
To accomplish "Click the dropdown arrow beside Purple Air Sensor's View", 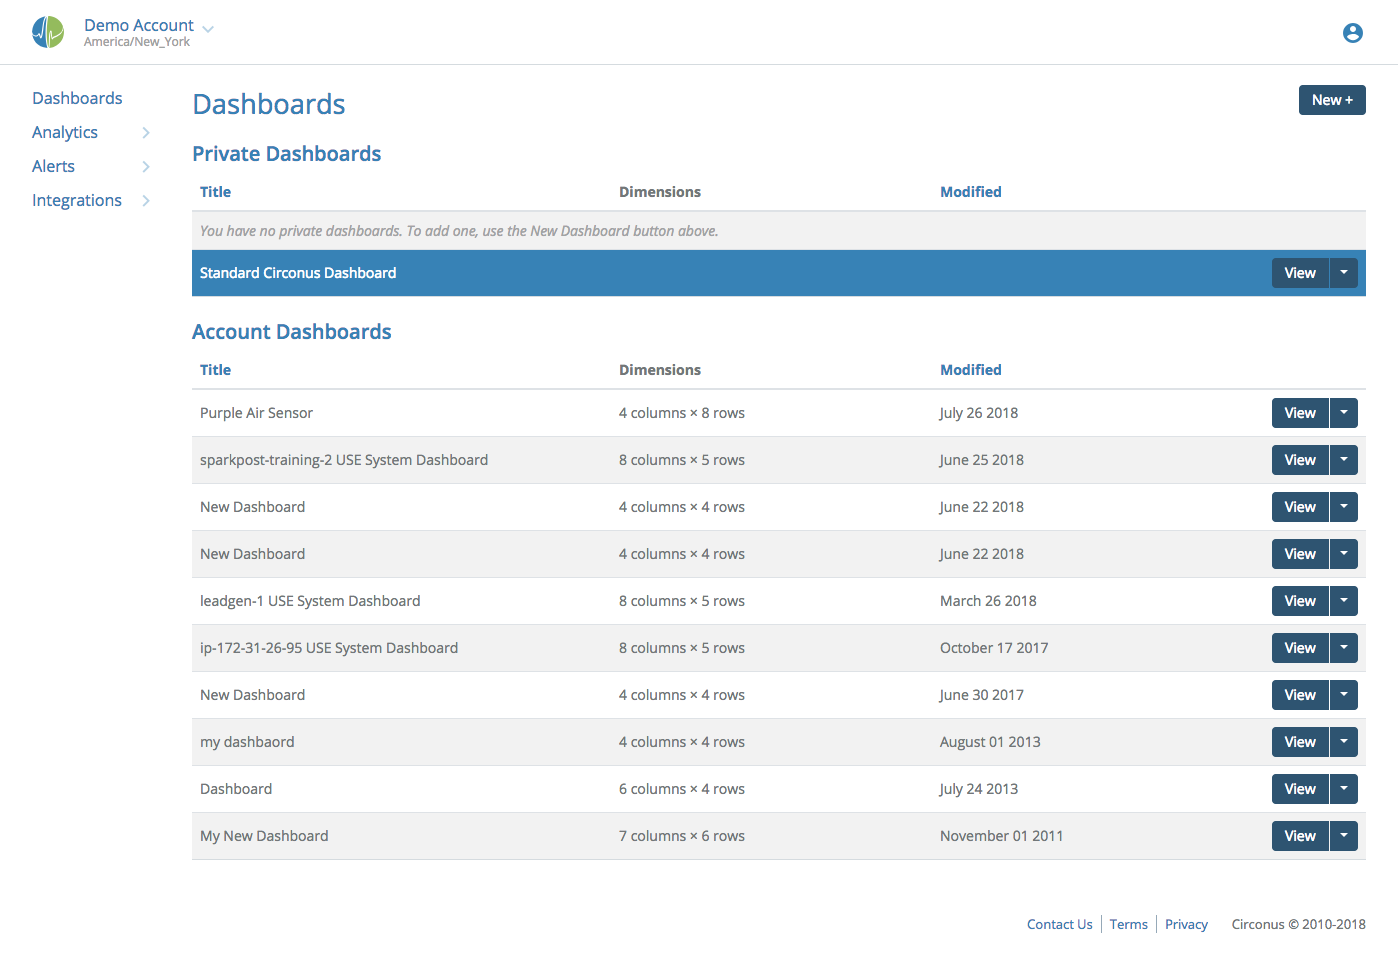I will tap(1343, 412).
